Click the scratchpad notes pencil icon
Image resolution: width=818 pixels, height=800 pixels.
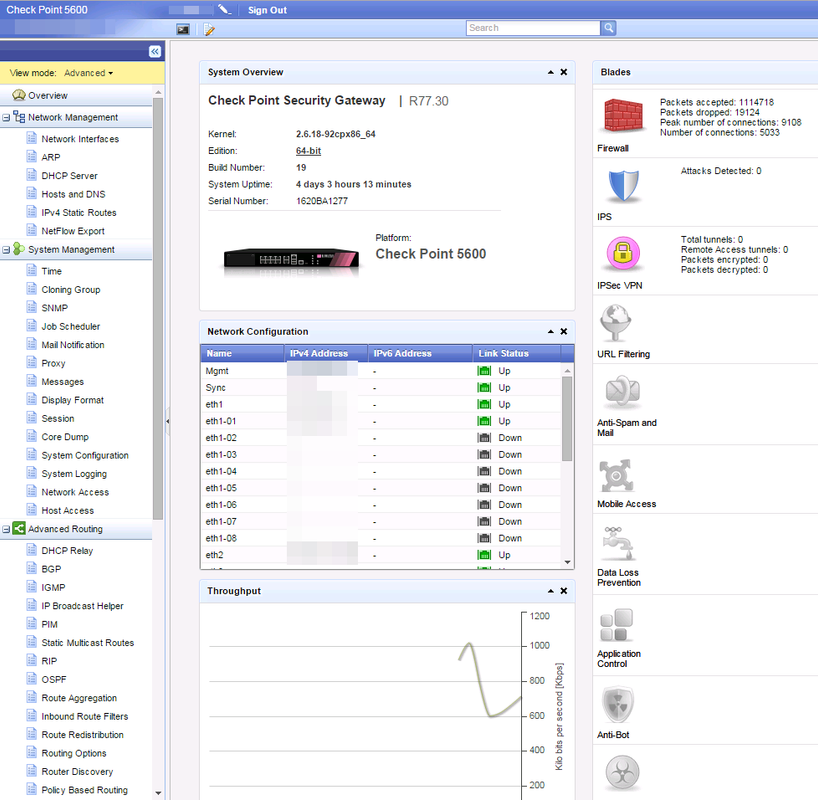pos(209,29)
